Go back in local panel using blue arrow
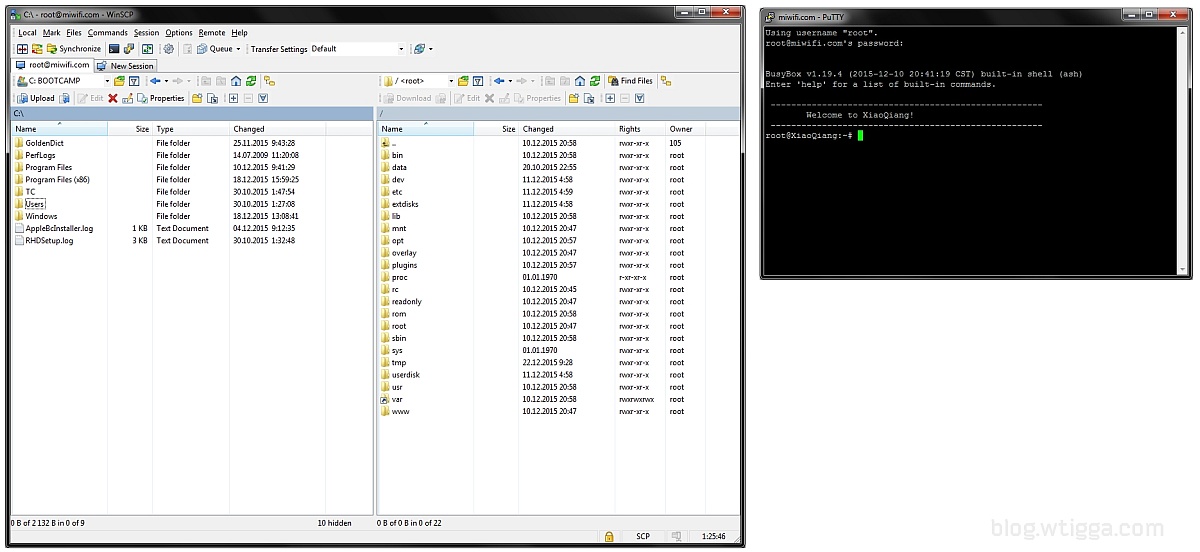This screenshot has height=552, width=1200. click(156, 81)
